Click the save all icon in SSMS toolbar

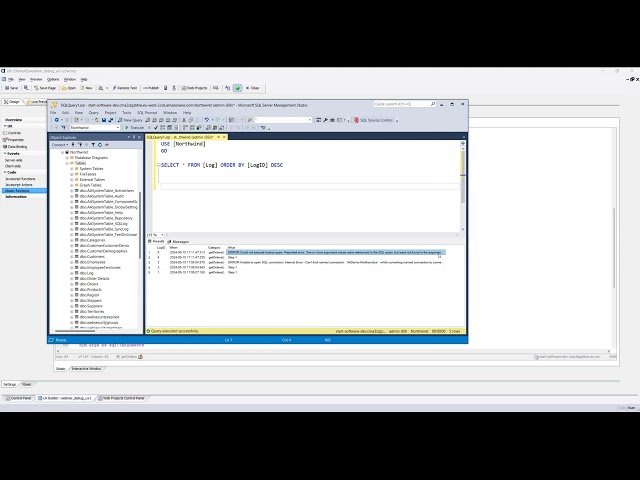(x=111, y=120)
